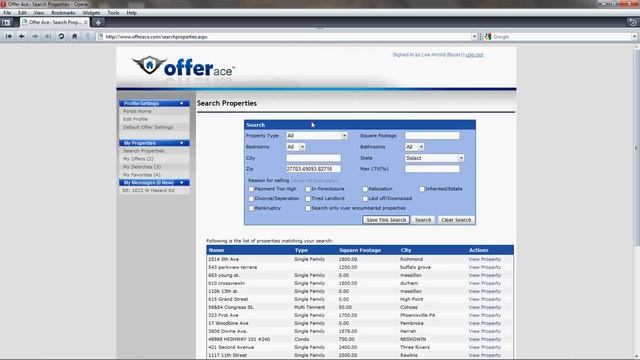The image size is (640, 360).
Task: Open My Searches (3) in the sidebar
Action: [x=142, y=167]
